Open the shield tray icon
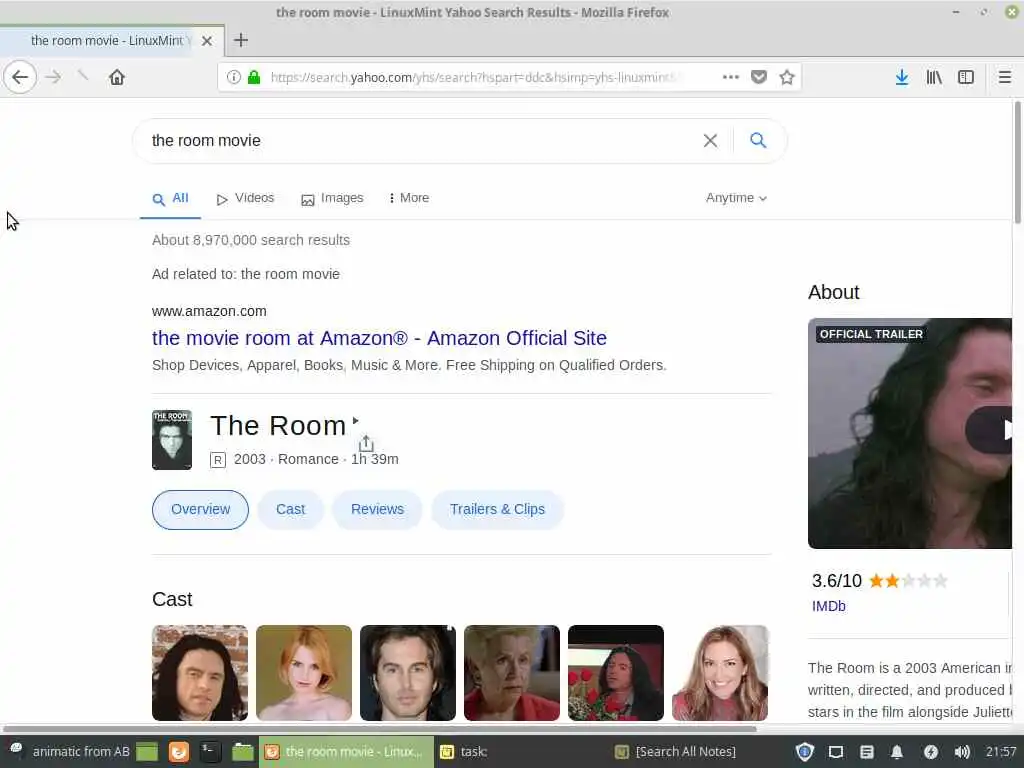 click(805, 752)
